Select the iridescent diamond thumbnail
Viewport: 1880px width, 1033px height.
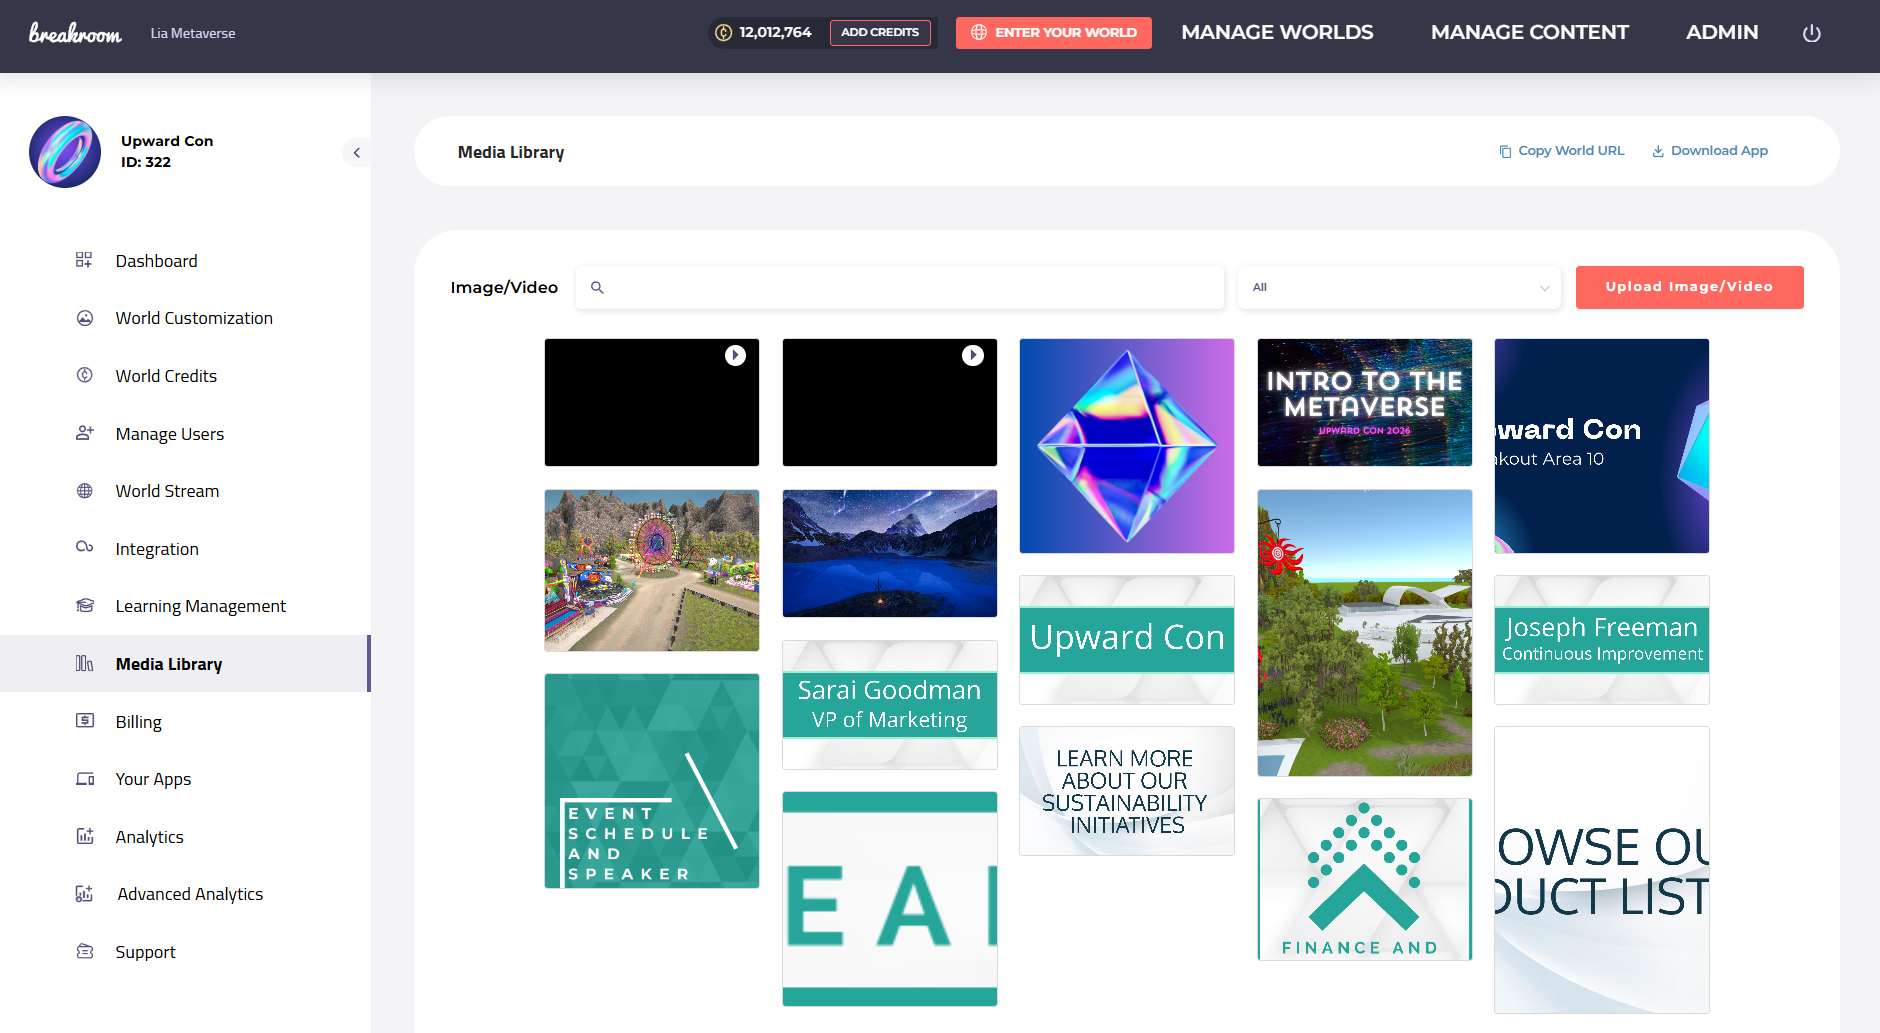1127,446
